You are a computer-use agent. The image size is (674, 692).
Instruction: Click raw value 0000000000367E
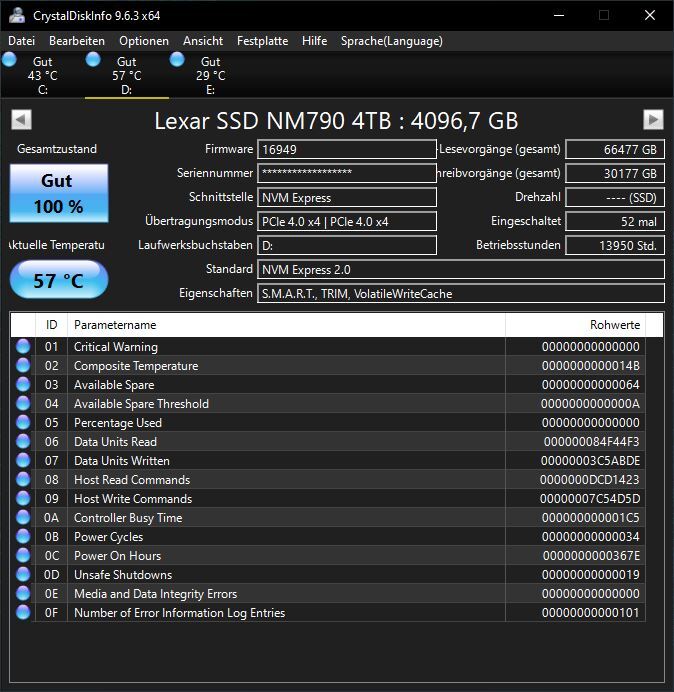click(591, 555)
